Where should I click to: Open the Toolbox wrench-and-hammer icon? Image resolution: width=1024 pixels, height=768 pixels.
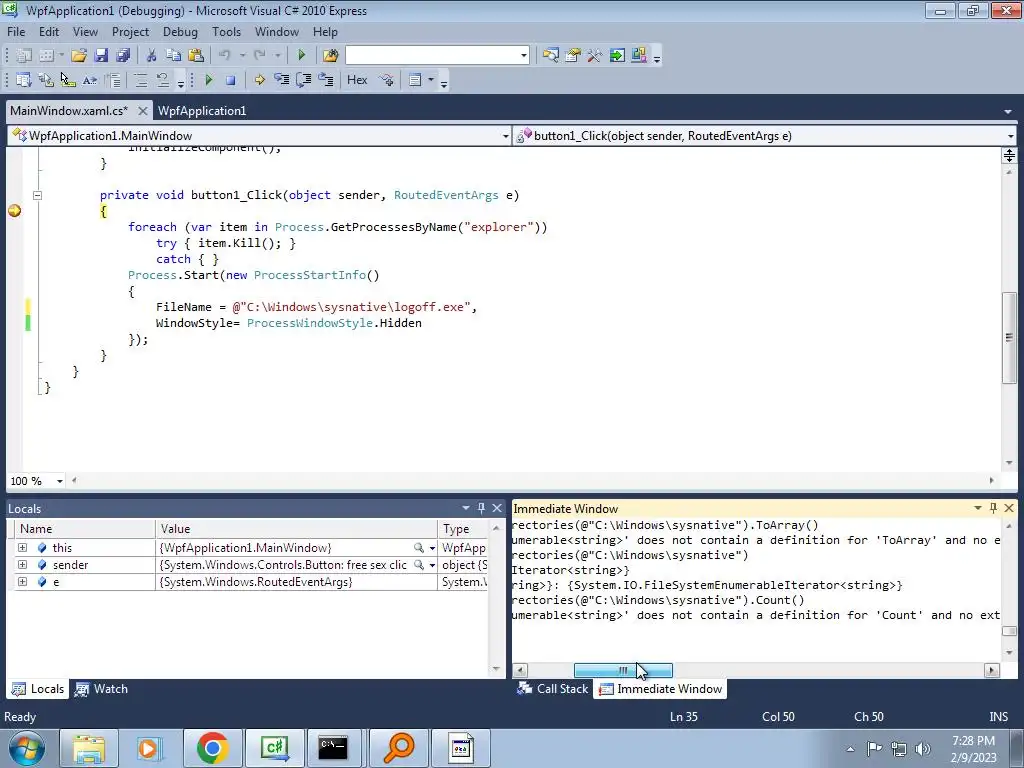coord(594,56)
